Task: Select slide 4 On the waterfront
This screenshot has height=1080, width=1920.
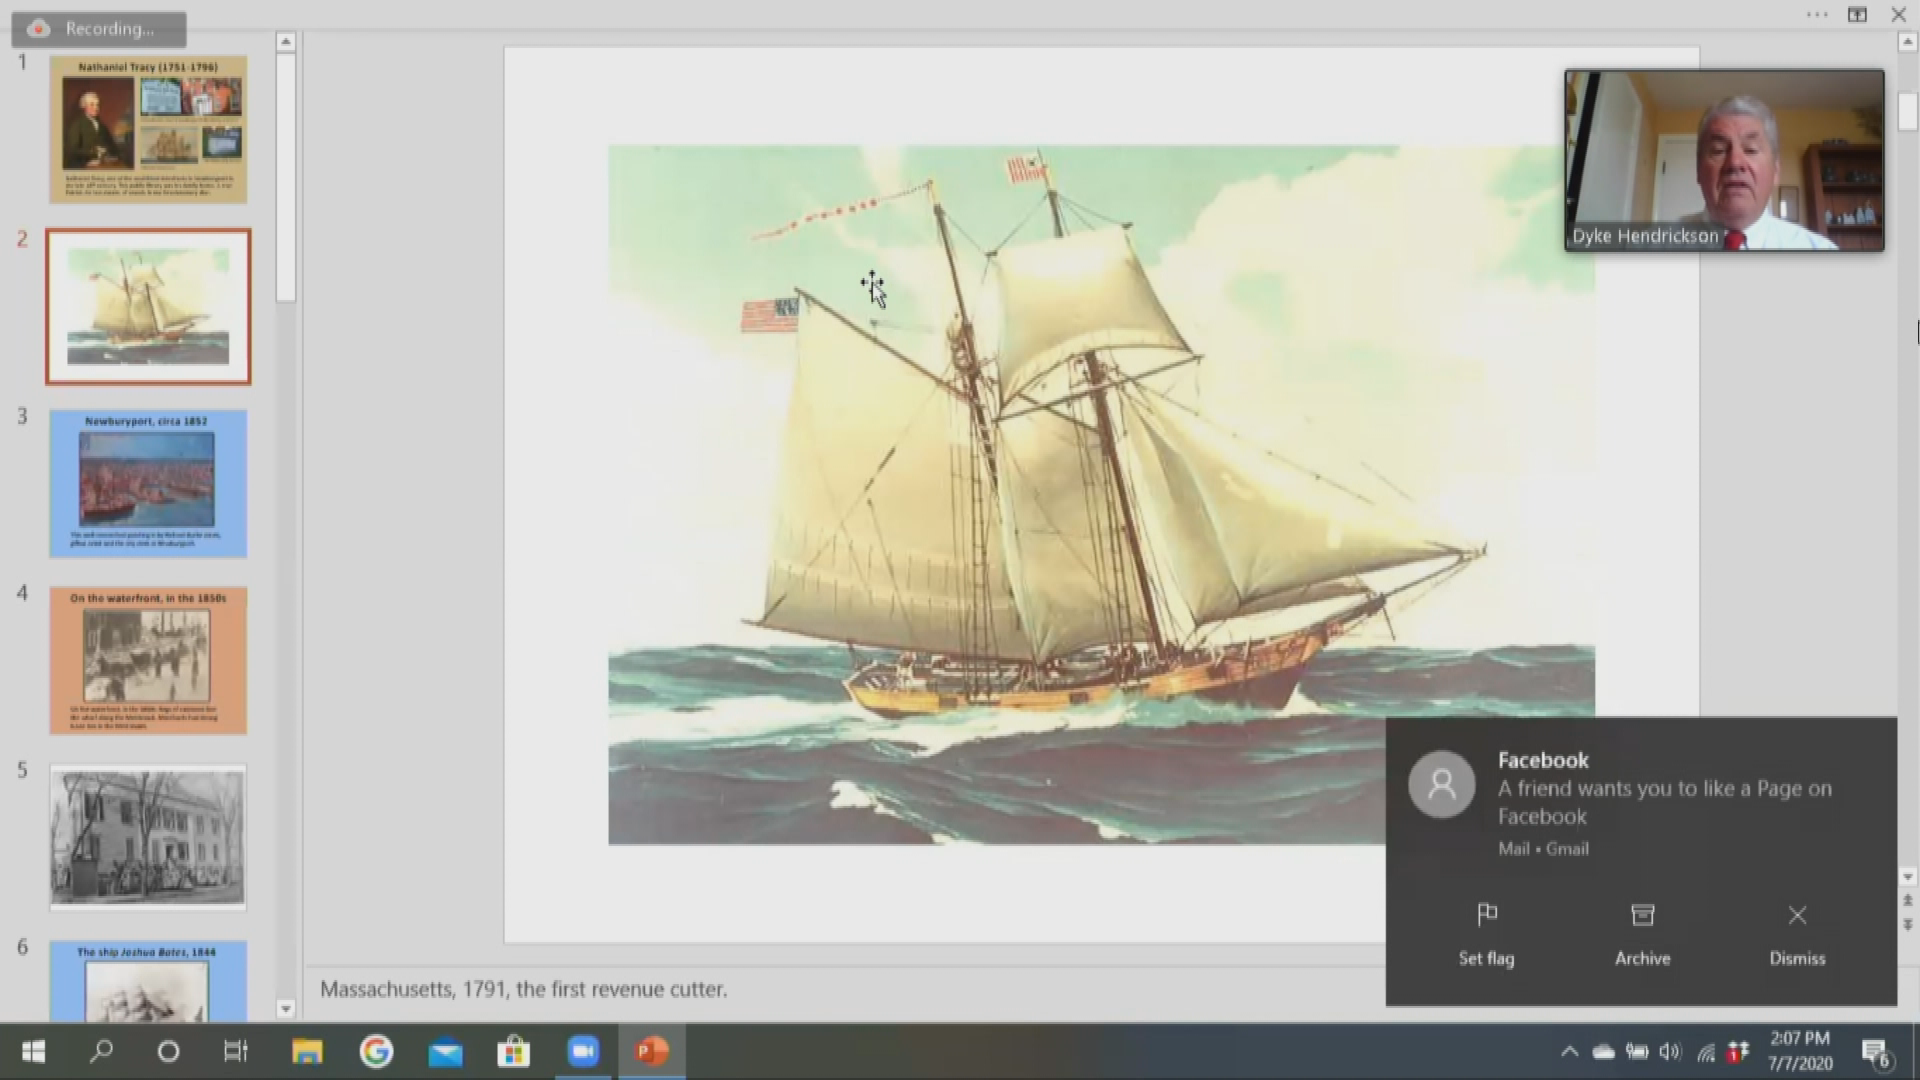Action: (x=148, y=660)
